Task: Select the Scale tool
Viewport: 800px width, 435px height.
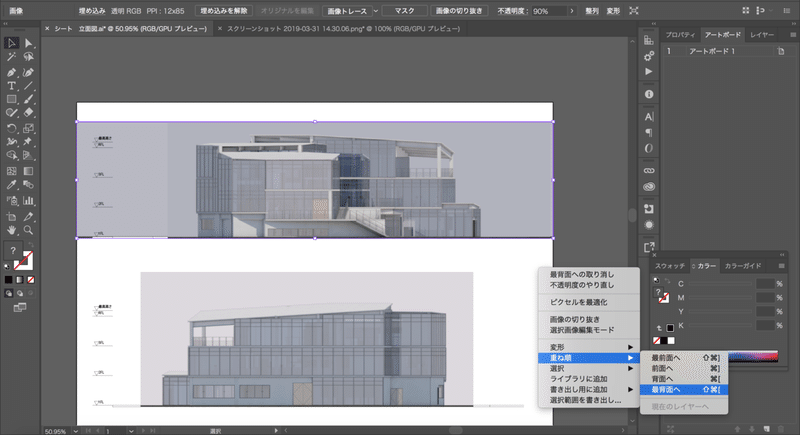Action: 29,128
